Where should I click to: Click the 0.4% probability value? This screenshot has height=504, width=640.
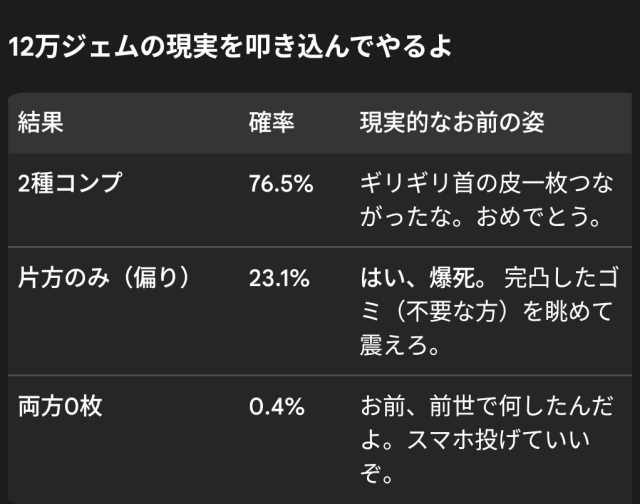coord(276,408)
